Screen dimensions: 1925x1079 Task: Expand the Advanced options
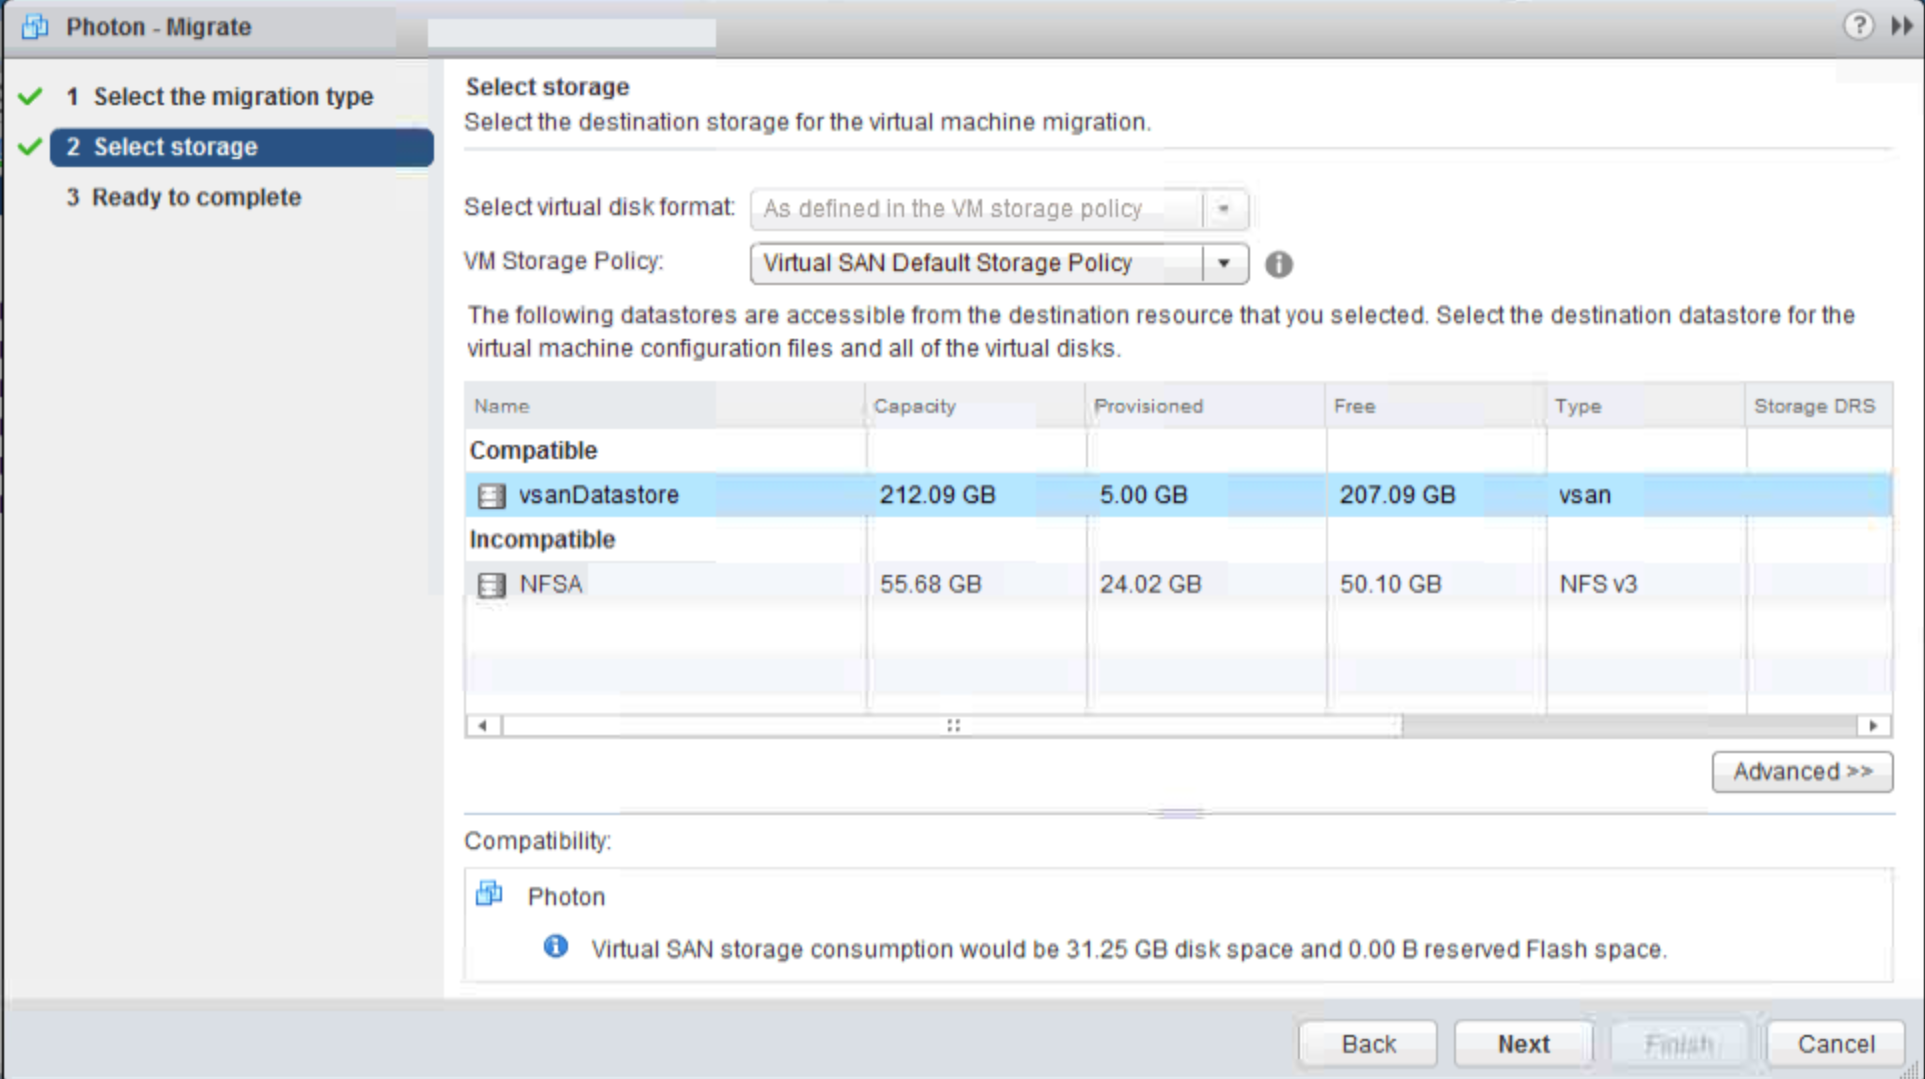click(1801, 772)
